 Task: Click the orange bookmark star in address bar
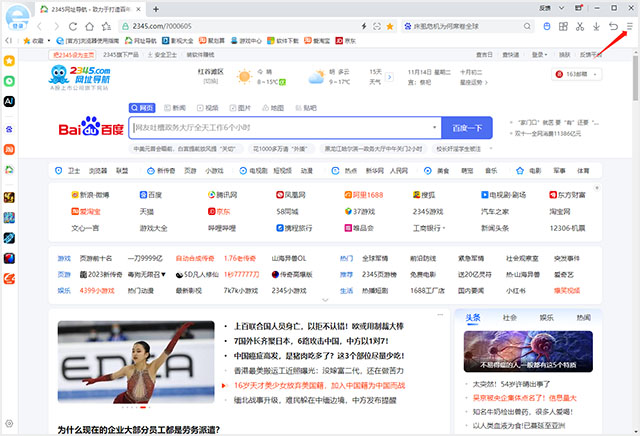click(x=390, y=27)
